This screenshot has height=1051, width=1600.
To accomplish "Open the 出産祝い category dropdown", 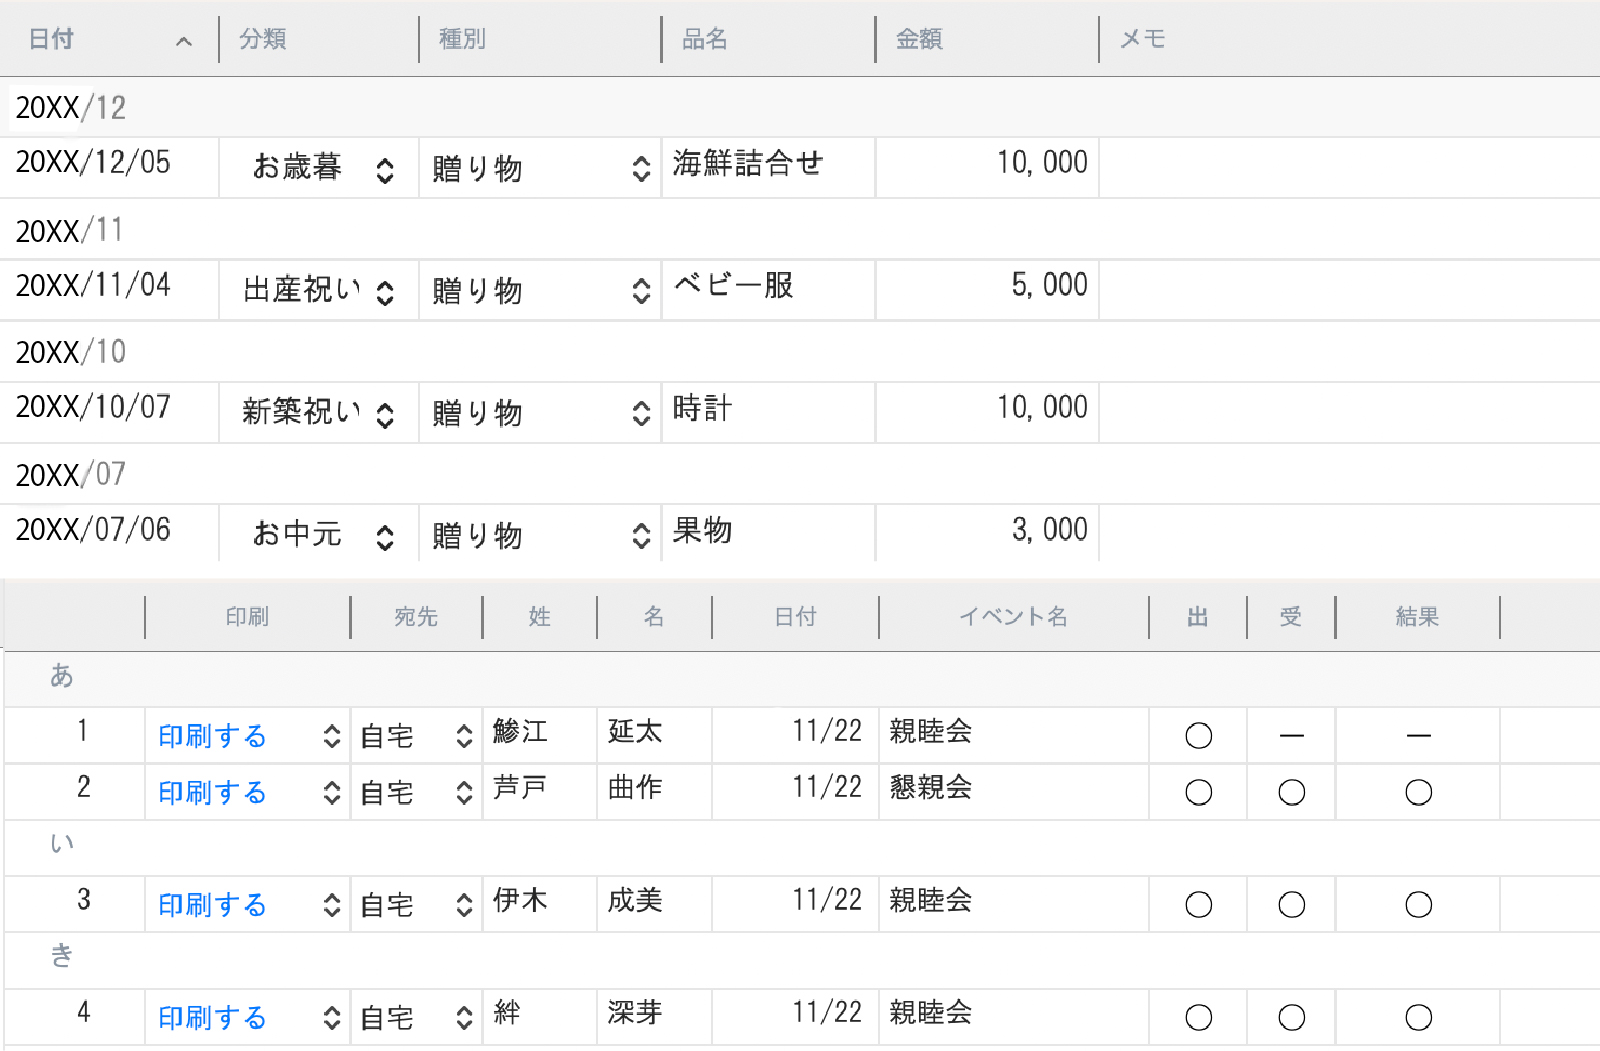I will coord(385,292).
